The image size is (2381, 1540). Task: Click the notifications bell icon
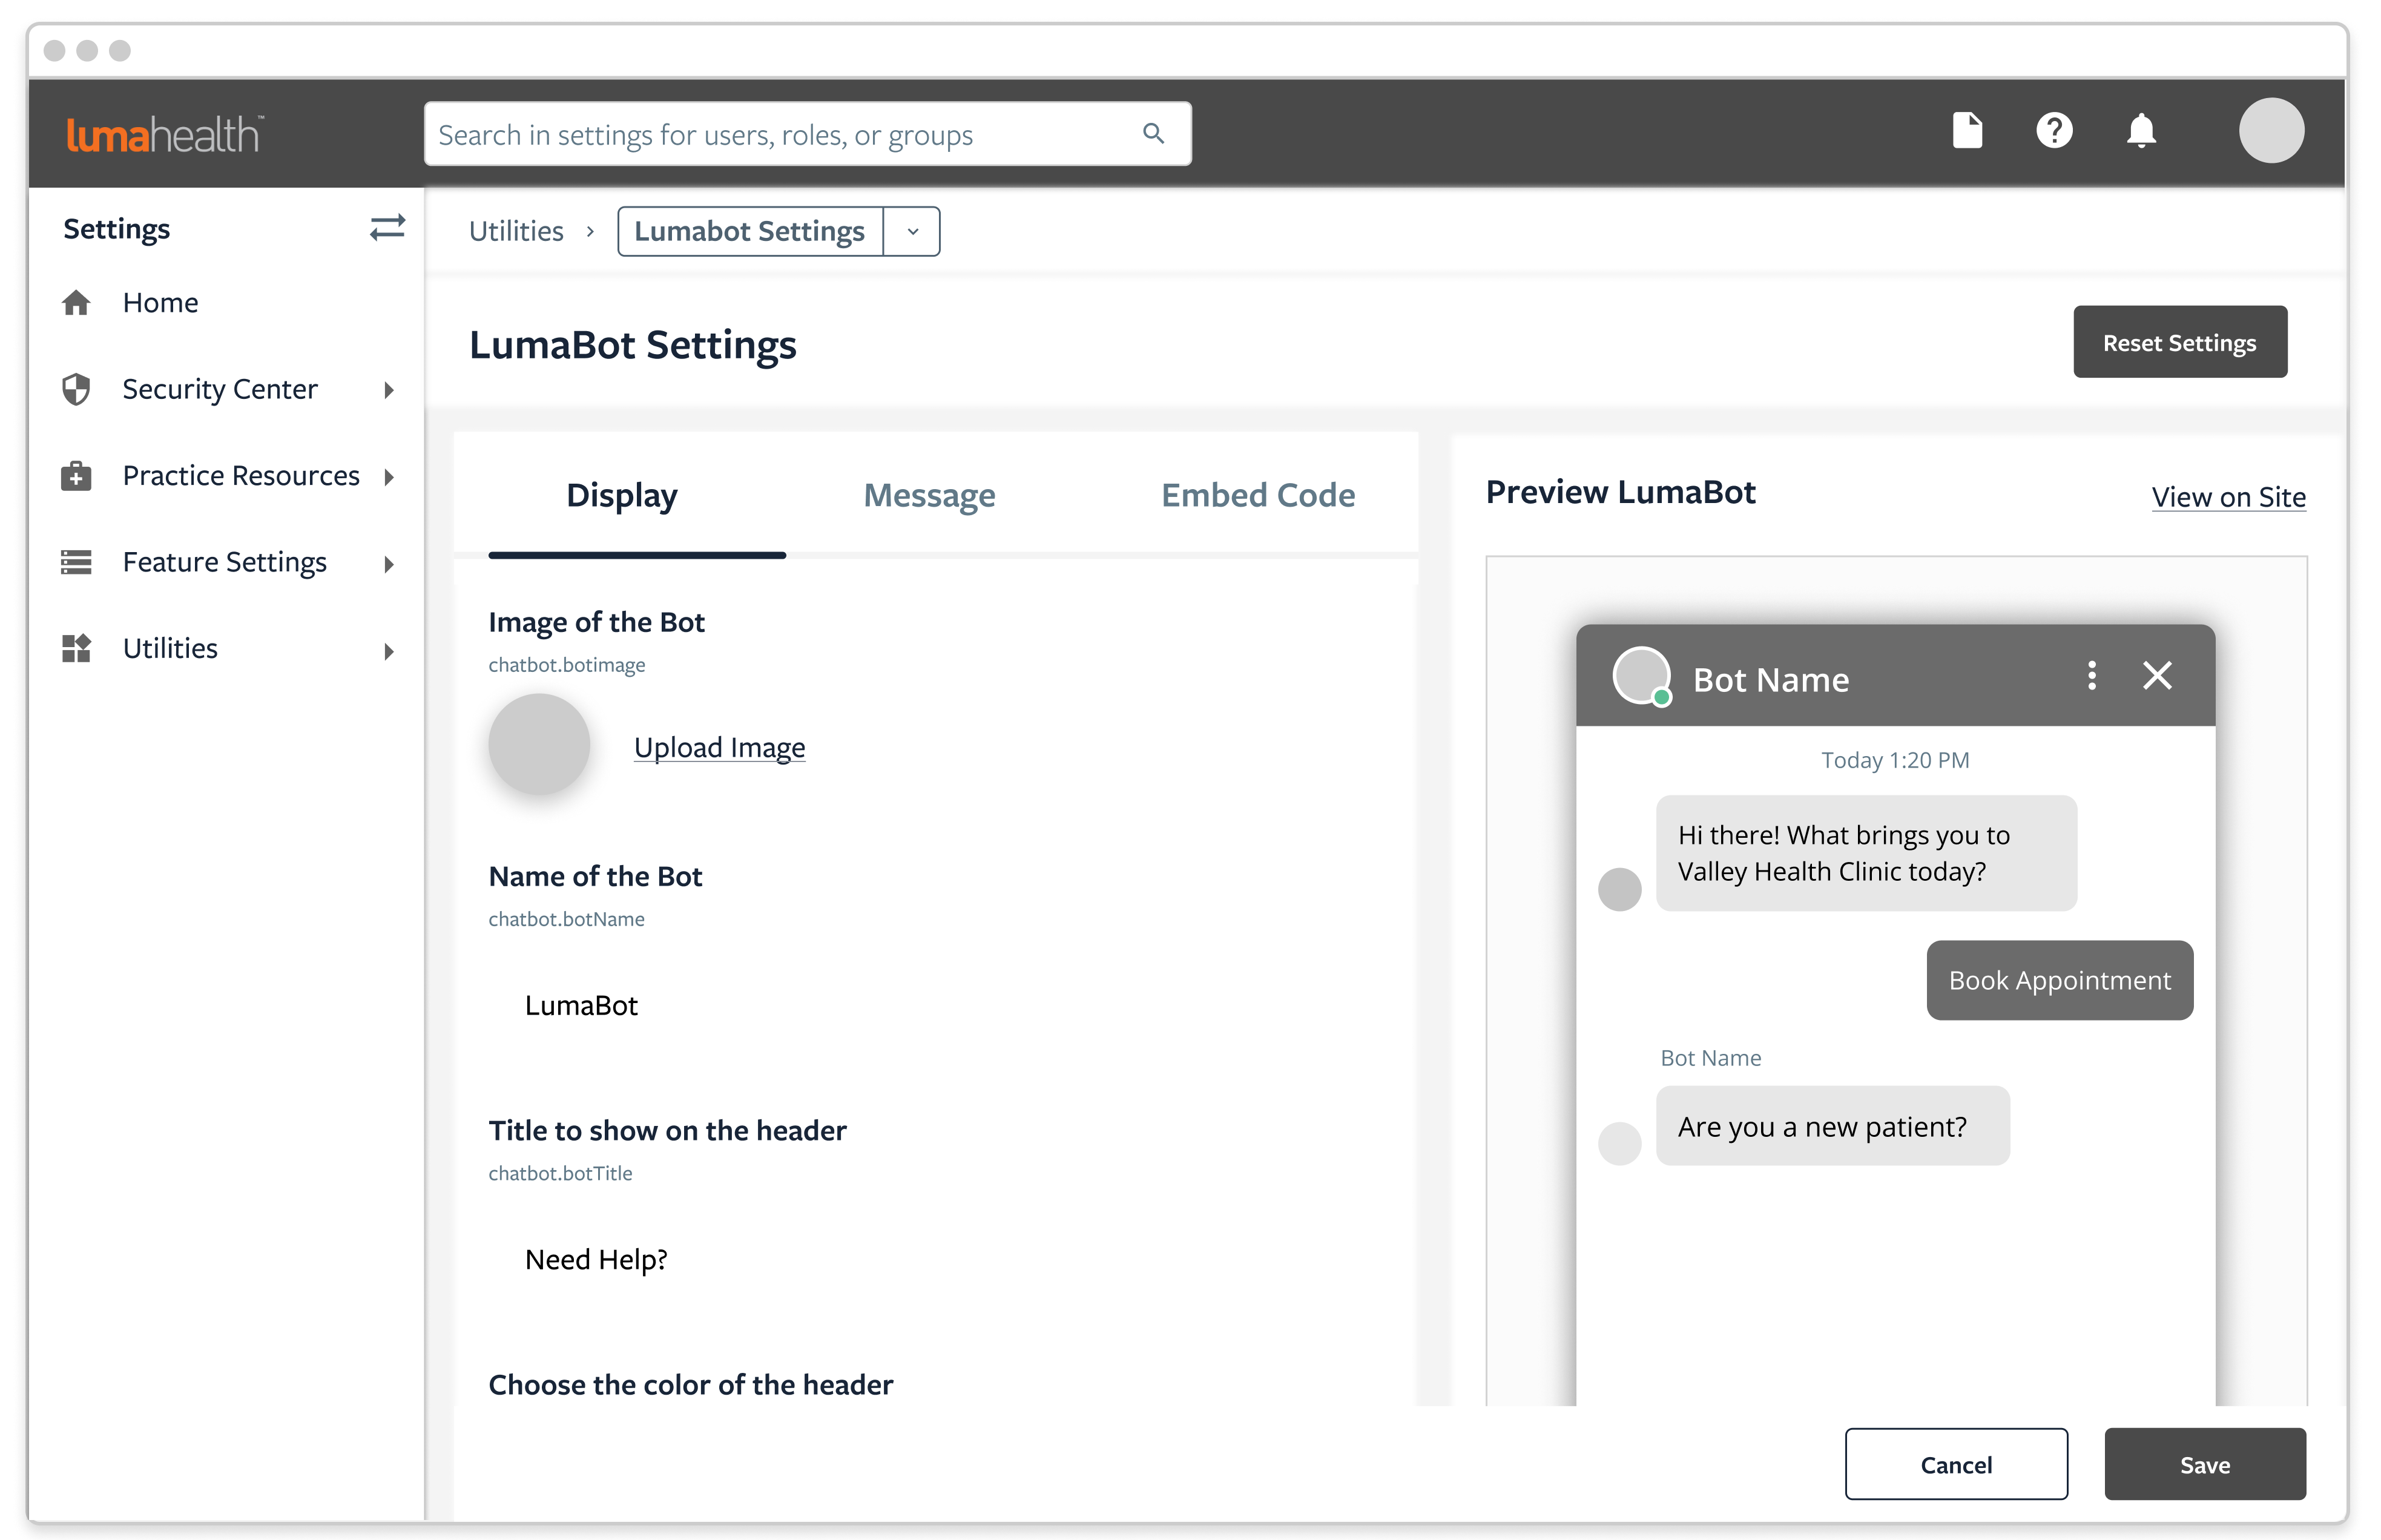point(2141,131)
